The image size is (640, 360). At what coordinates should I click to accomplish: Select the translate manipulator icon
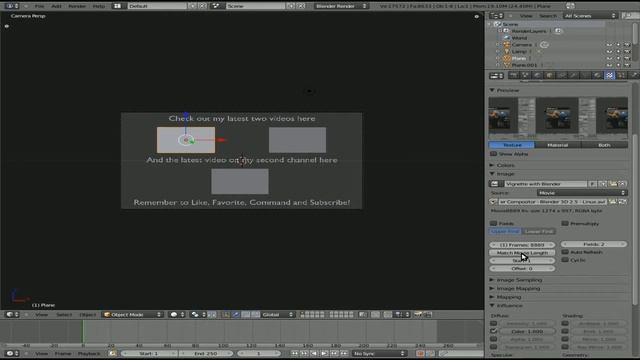(x=236, y=315)
